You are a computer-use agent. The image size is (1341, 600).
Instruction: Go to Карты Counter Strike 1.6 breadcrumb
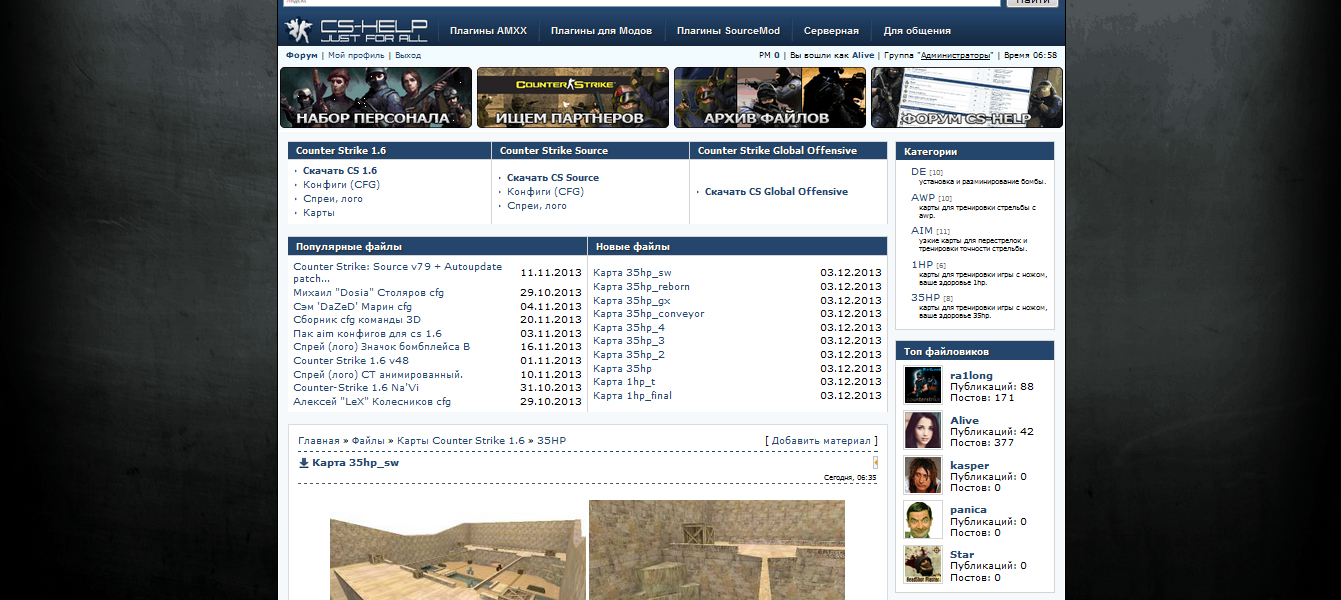[460, 441]
